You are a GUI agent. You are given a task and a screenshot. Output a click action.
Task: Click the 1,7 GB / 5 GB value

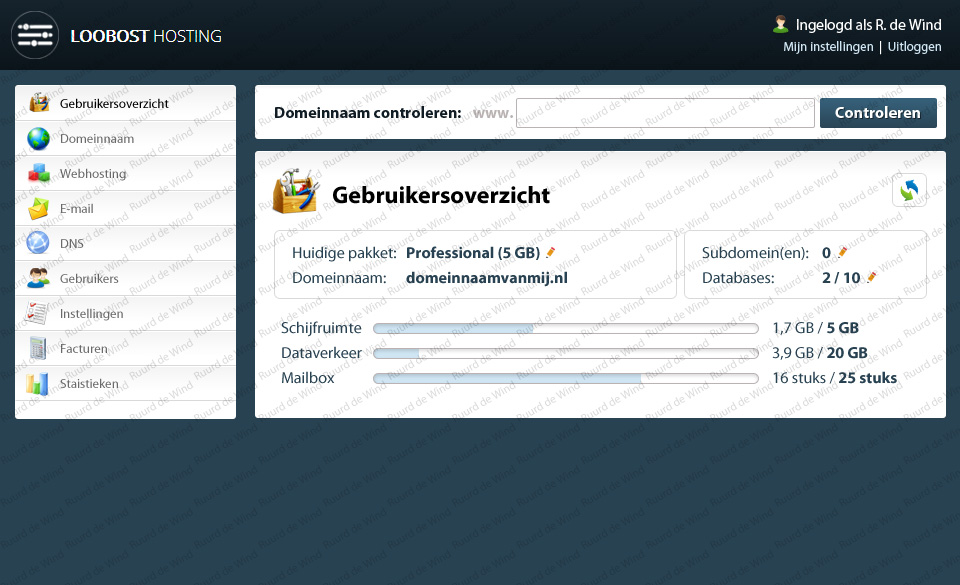click(816, 328)
